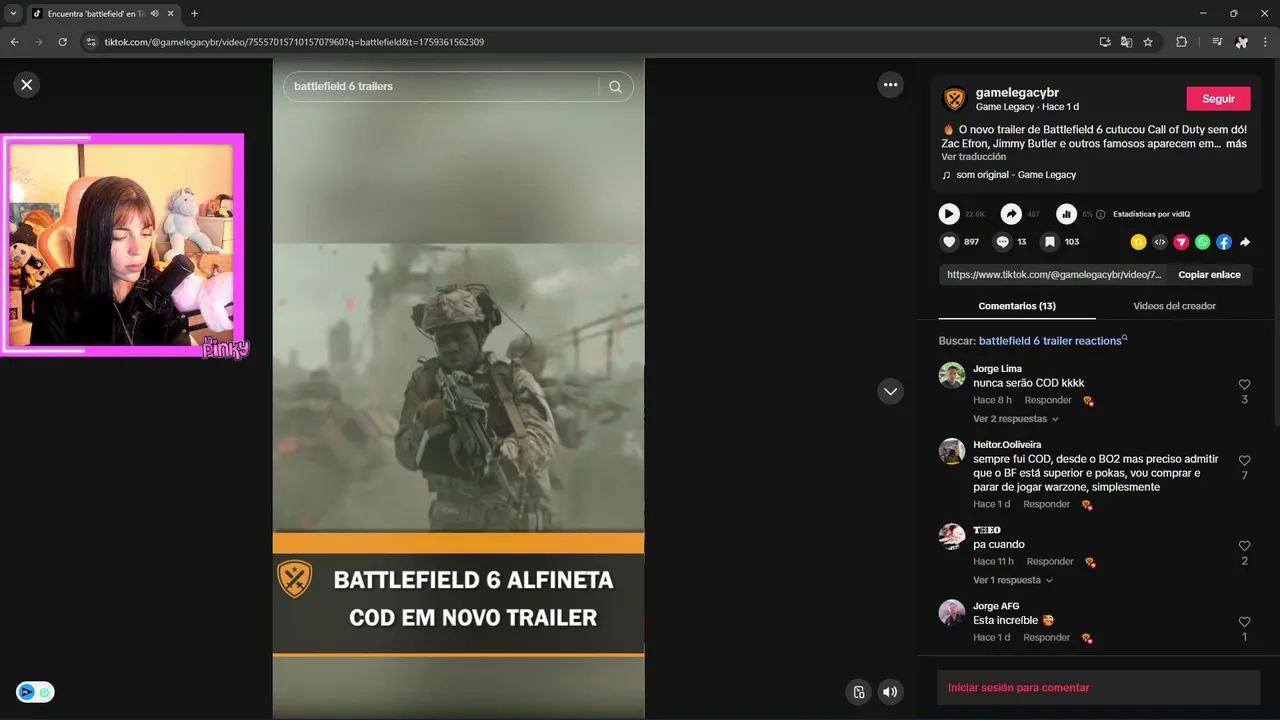Like Jorge Lima's comment
Image resolution: width=1280 pixels, height=720 pixels.
[1244, 385]
